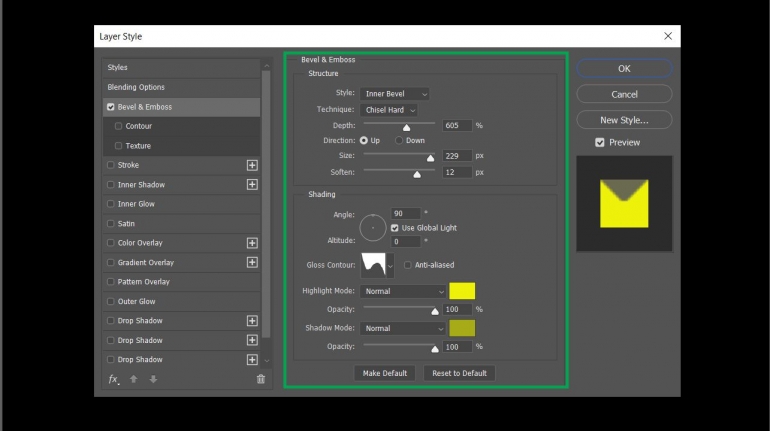The height and width of the screenshot is (431, 770).
Task: Click the trash icon to delete effect
Action: (261, 379)
